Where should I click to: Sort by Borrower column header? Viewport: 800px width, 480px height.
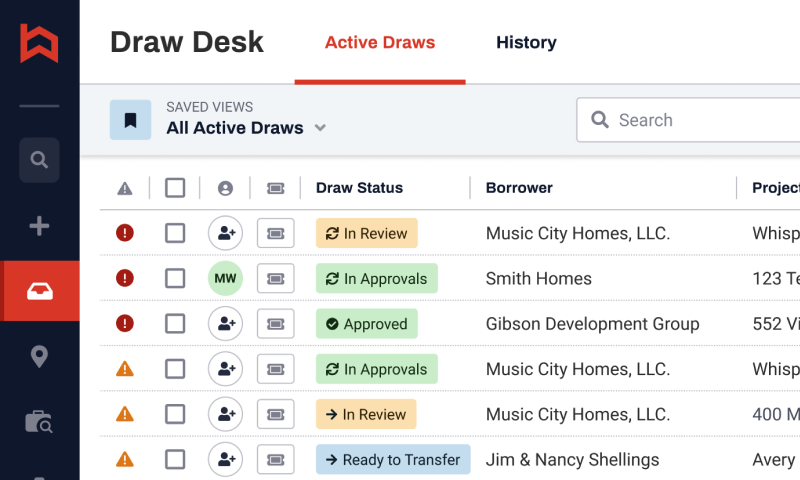tap(519, 188)
